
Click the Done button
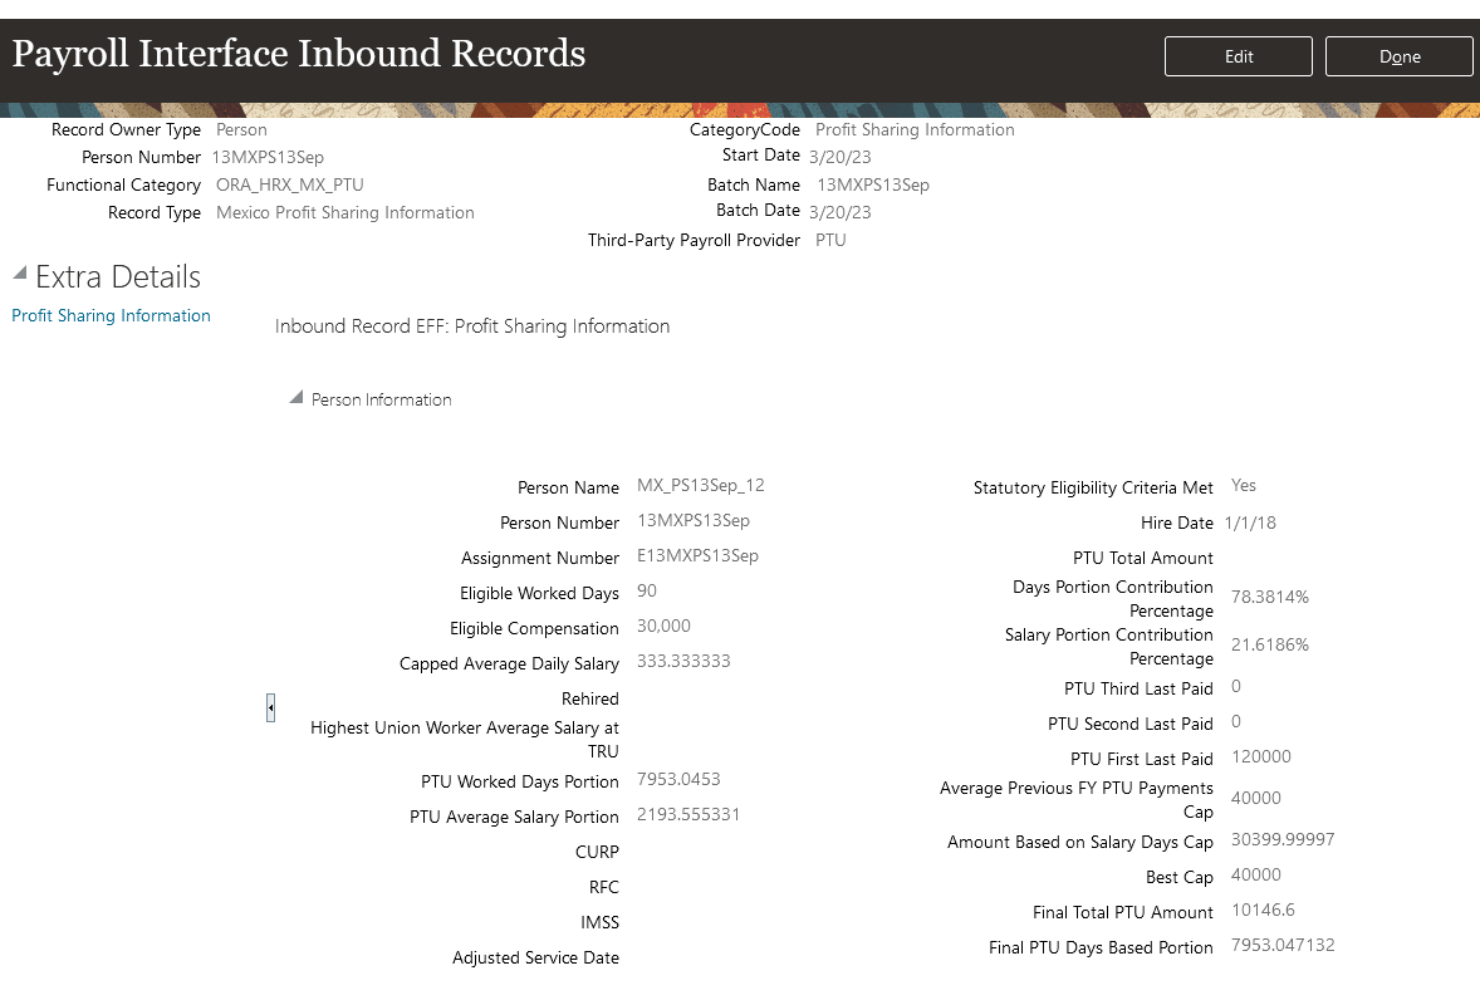point(1399,57)
